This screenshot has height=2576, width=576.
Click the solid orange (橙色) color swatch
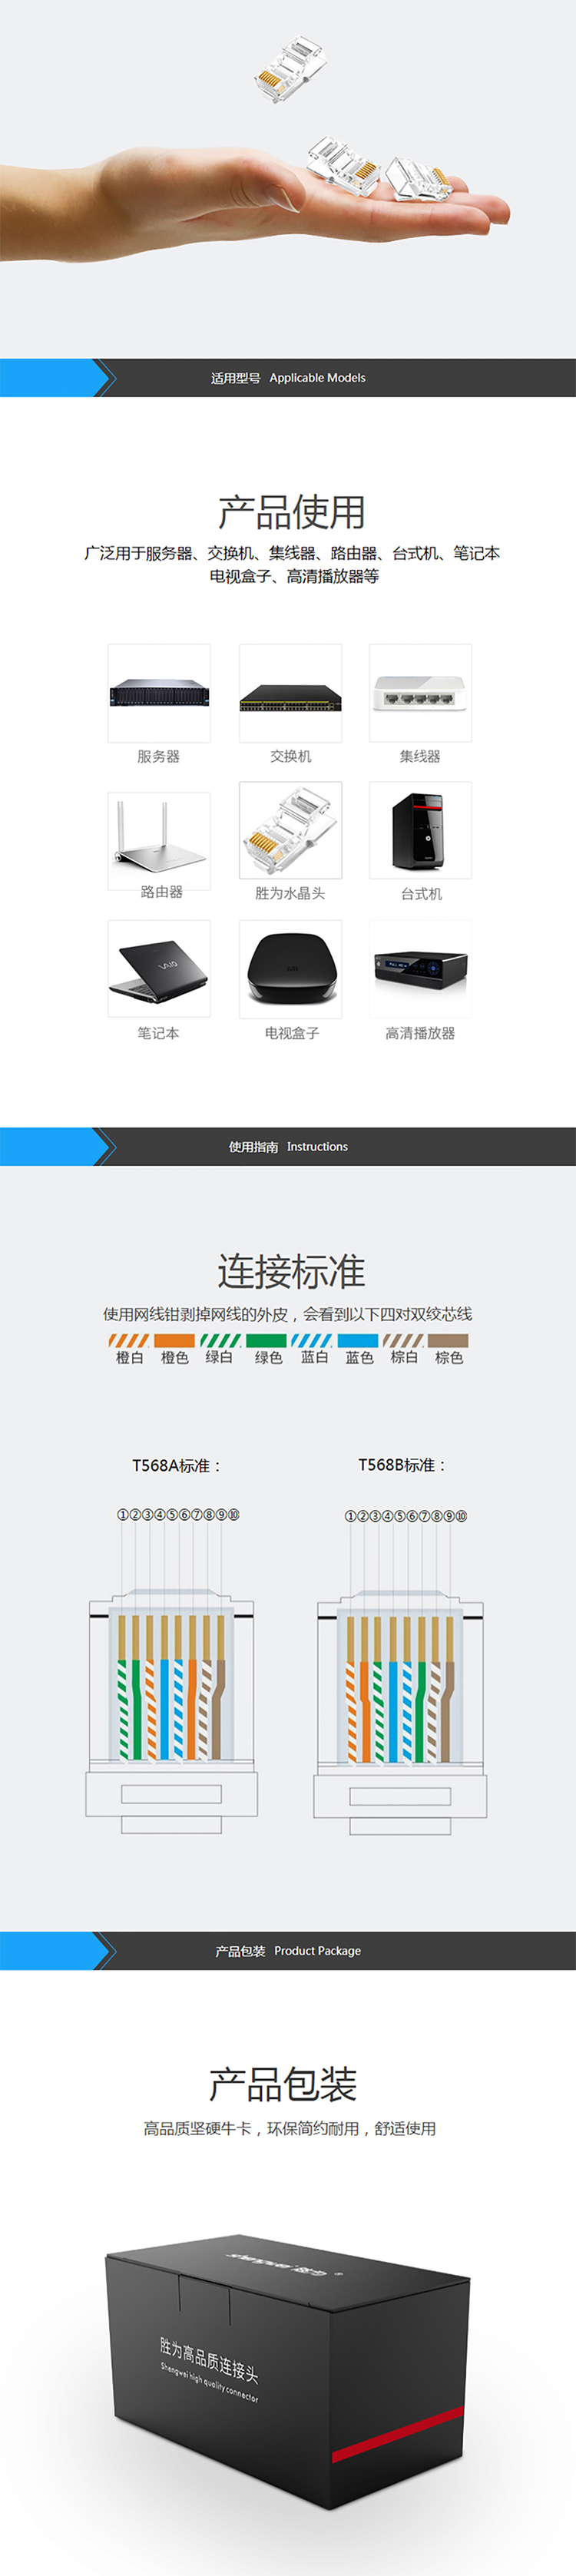(x=174, y=1340)
